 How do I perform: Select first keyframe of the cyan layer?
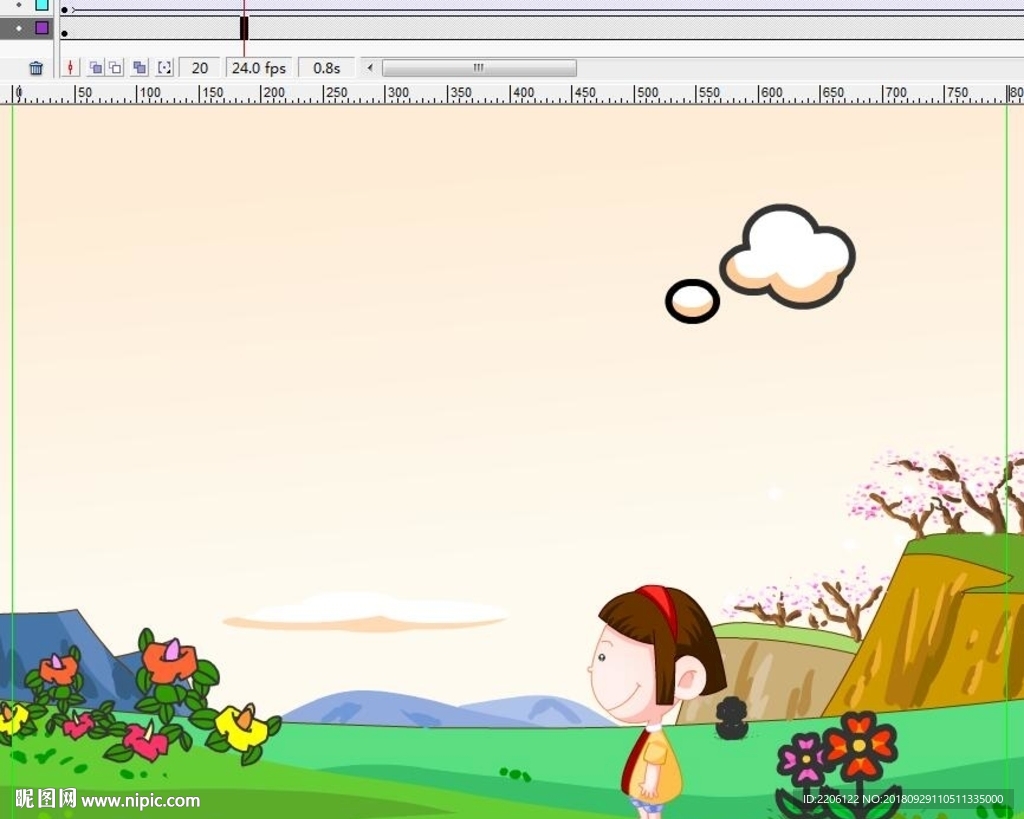click(65, 10)
